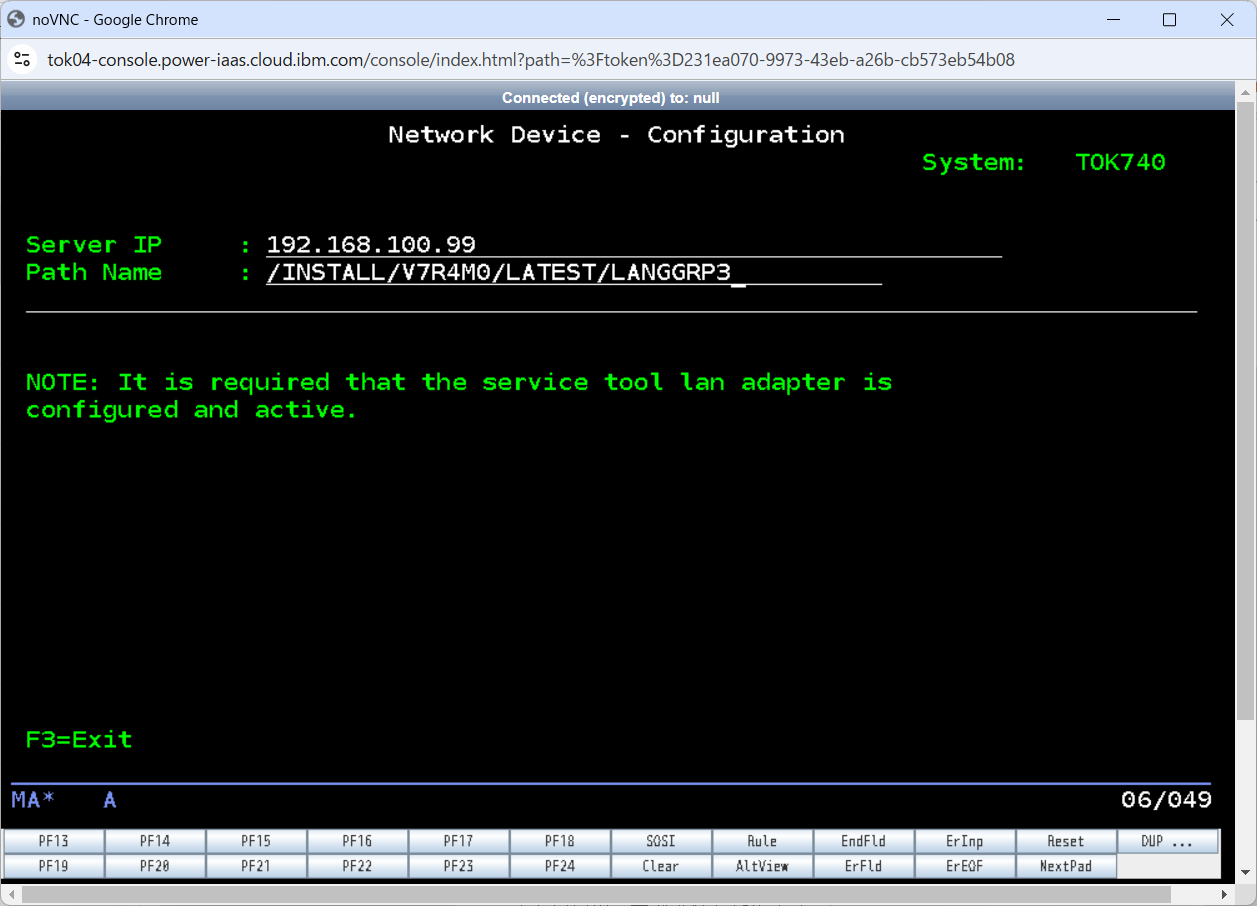
Task: Click the 'Network Device - Configuration' title
Action: 616,135
